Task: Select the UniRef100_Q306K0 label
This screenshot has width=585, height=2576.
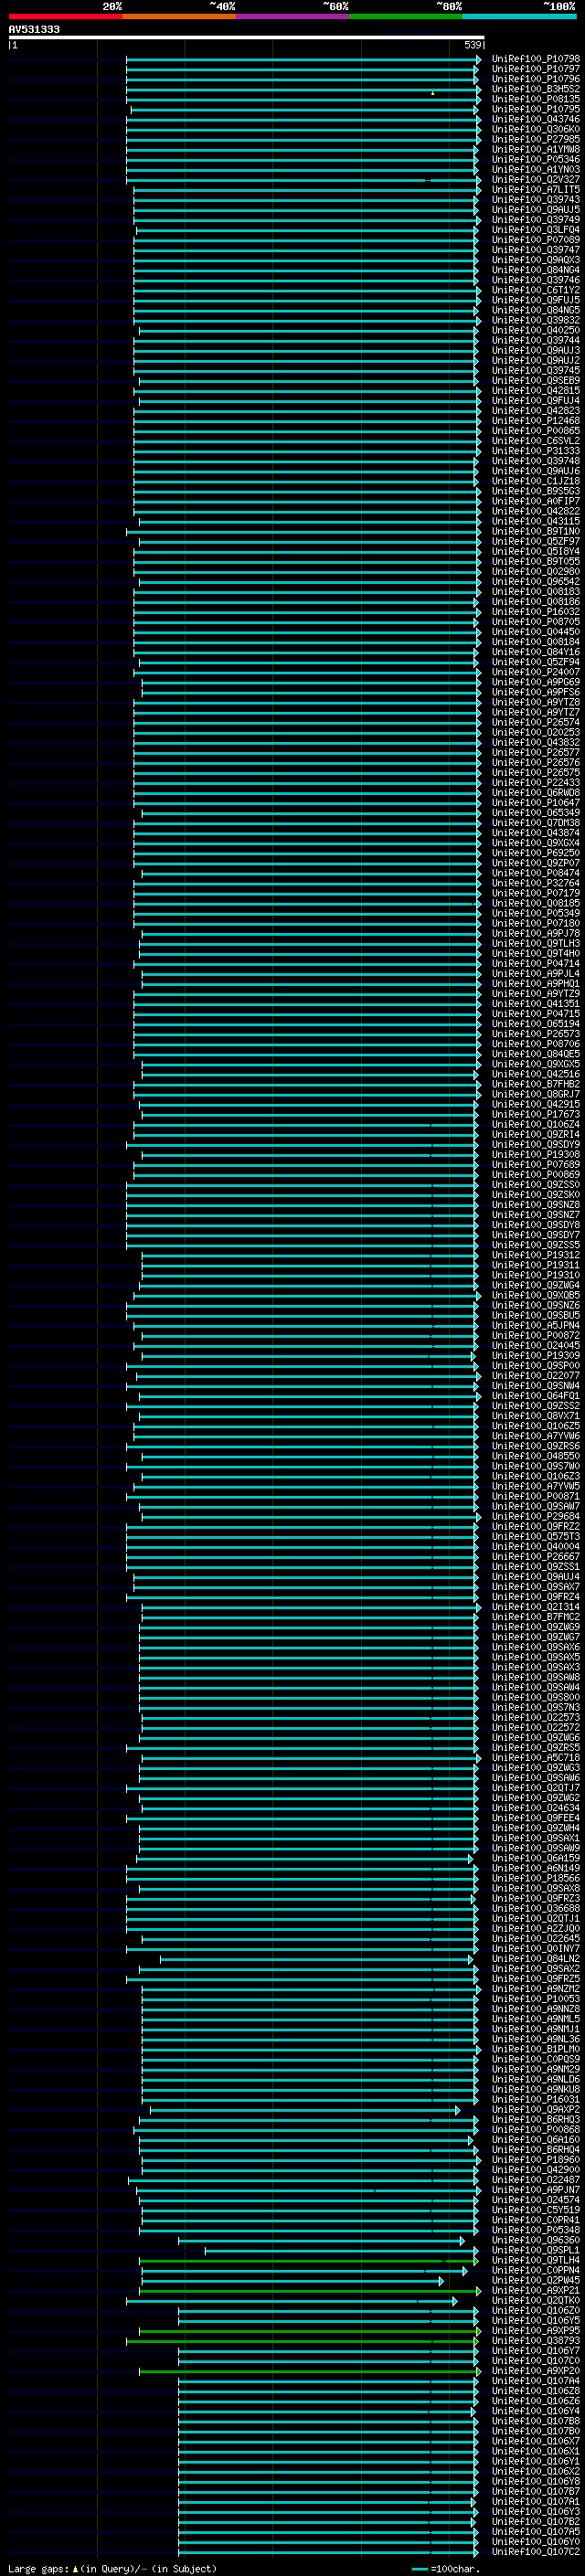Action: [x=536, y=129]
